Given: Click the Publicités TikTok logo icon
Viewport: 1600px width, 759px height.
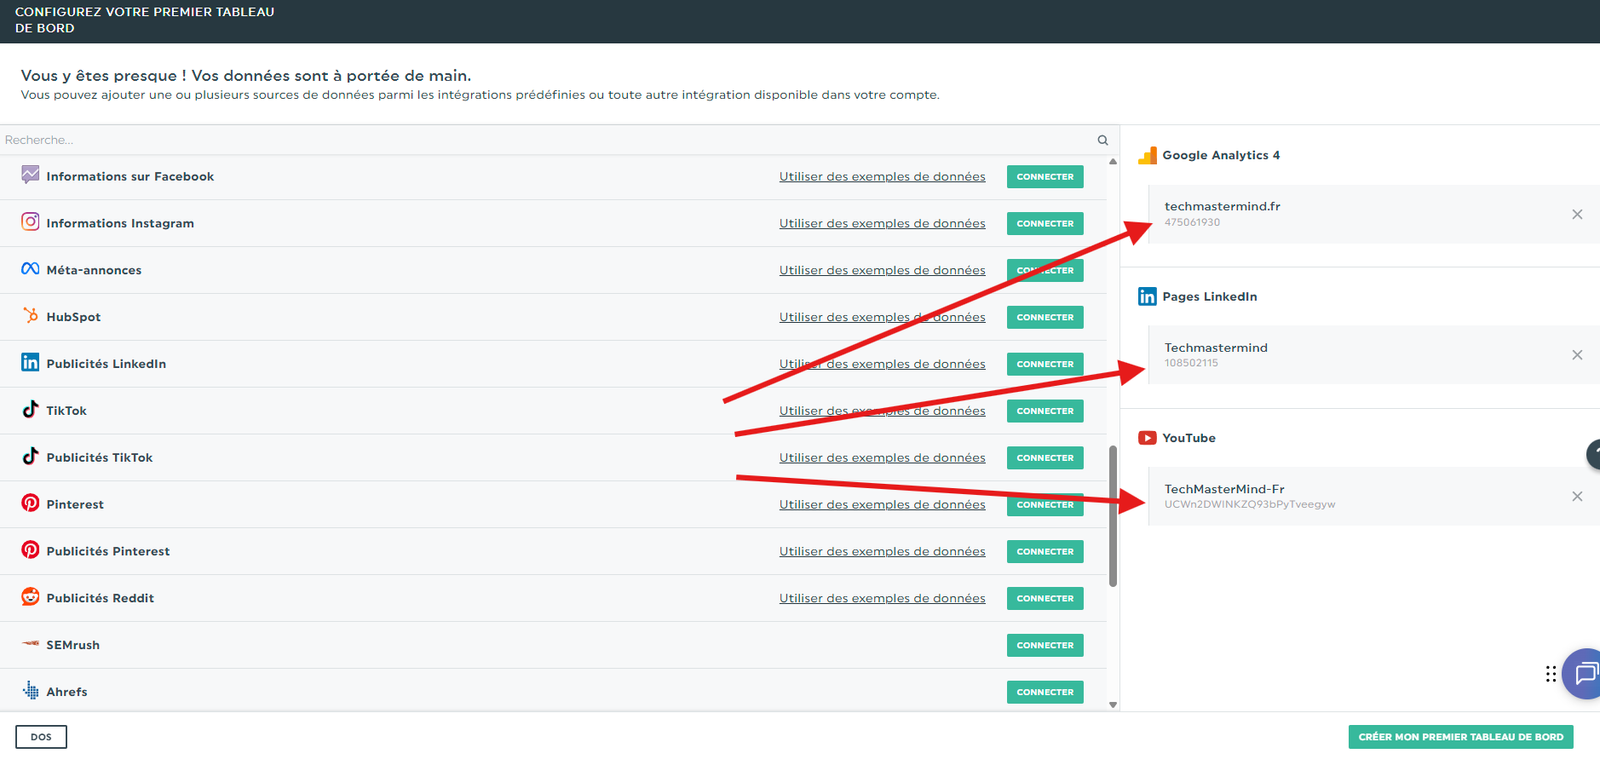Looking at the screenshot, I should click(x=30, y=456).
